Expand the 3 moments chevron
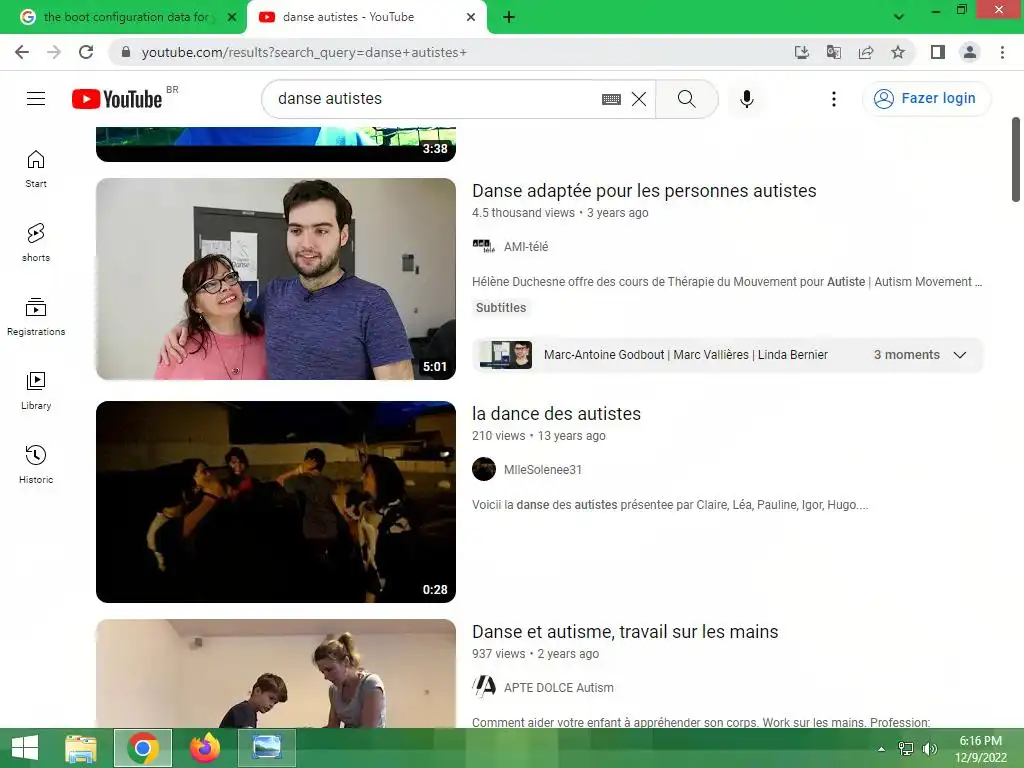This screenshot has width=1024, height=768. 959,355
